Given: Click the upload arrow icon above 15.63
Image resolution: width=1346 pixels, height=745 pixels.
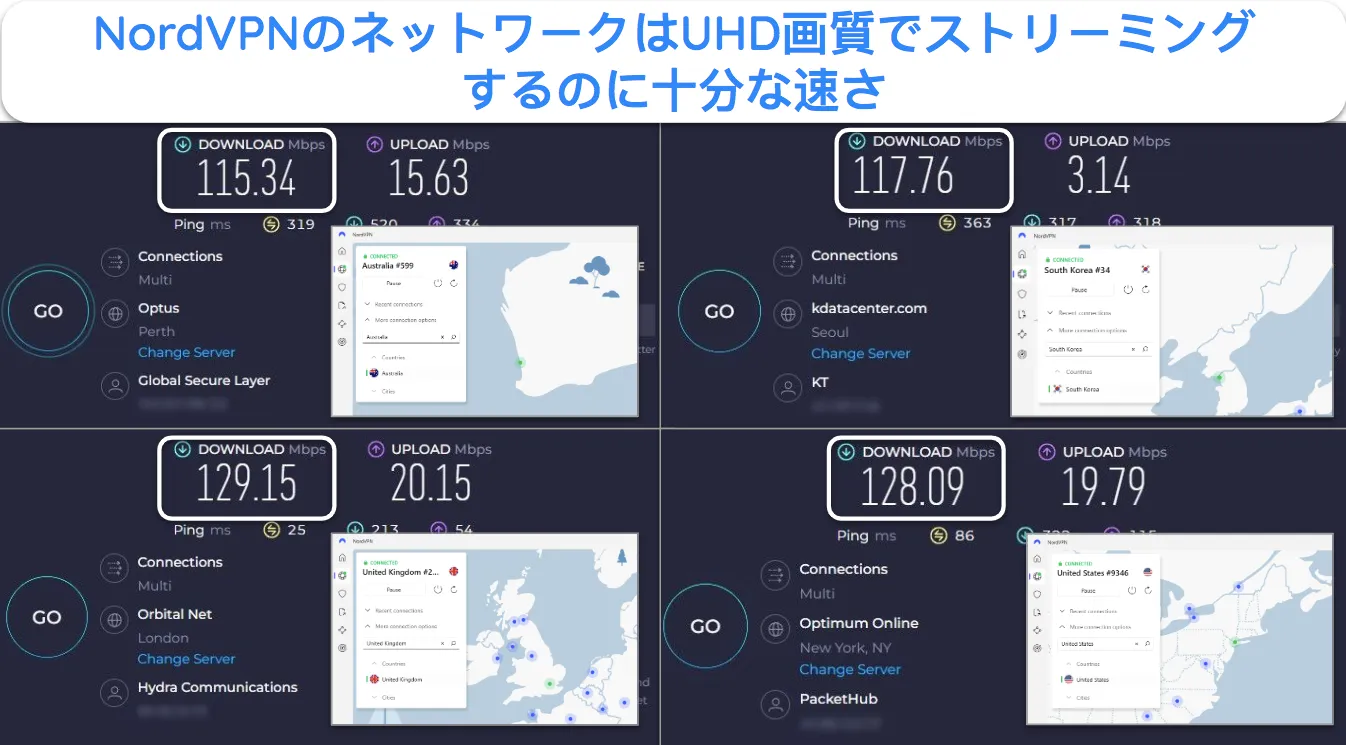Looking at the screenshot, I should tap(374, 144).
